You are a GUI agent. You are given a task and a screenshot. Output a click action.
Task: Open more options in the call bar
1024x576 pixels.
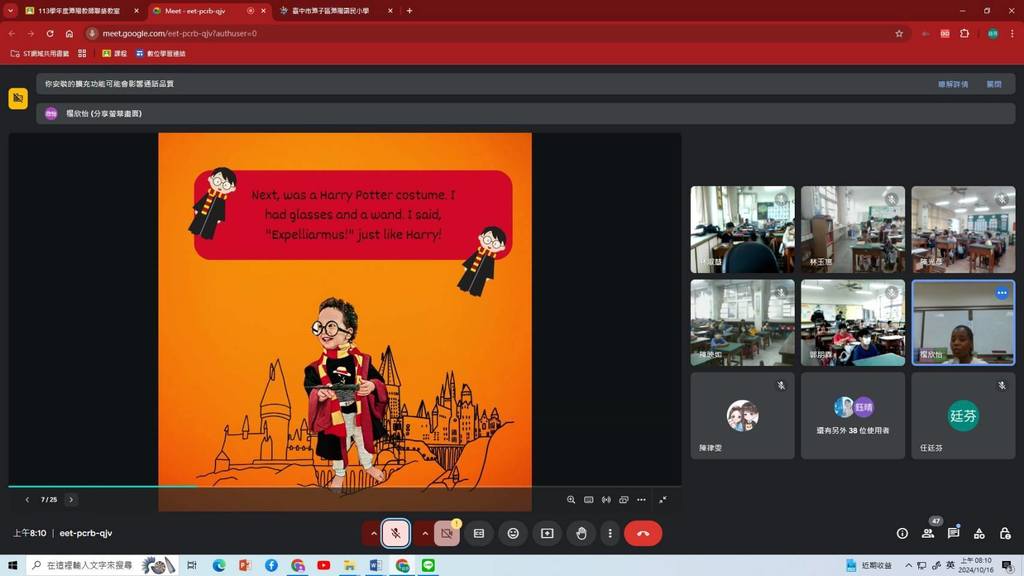[x=610, y=533]
